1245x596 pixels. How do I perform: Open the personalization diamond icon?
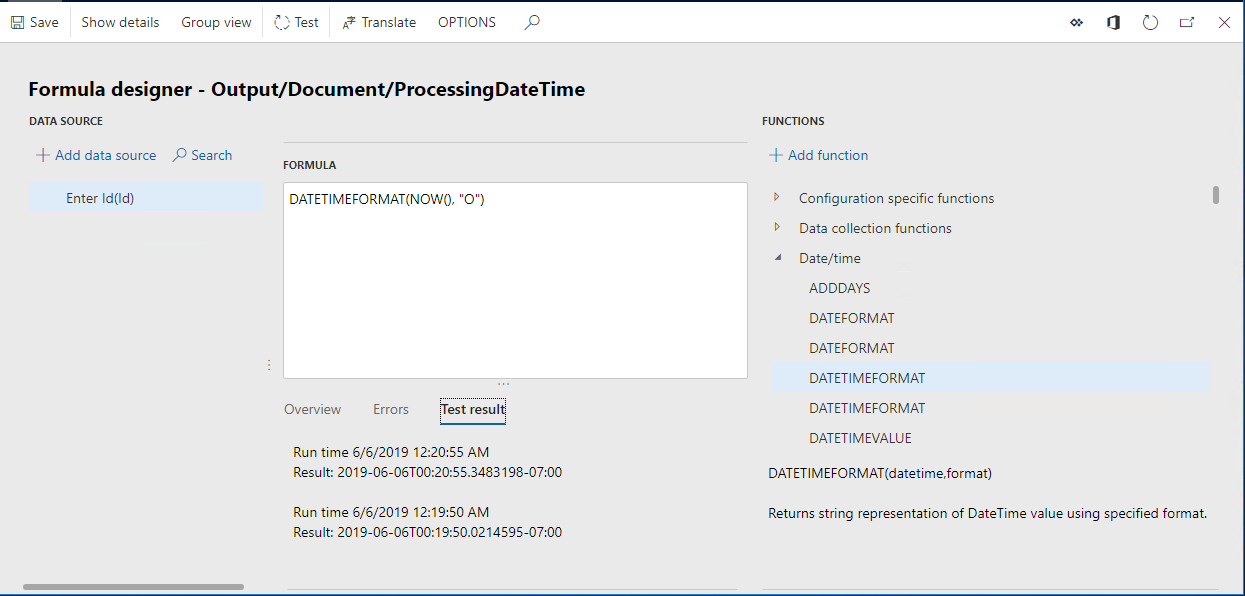click(x=1076, y=22)
